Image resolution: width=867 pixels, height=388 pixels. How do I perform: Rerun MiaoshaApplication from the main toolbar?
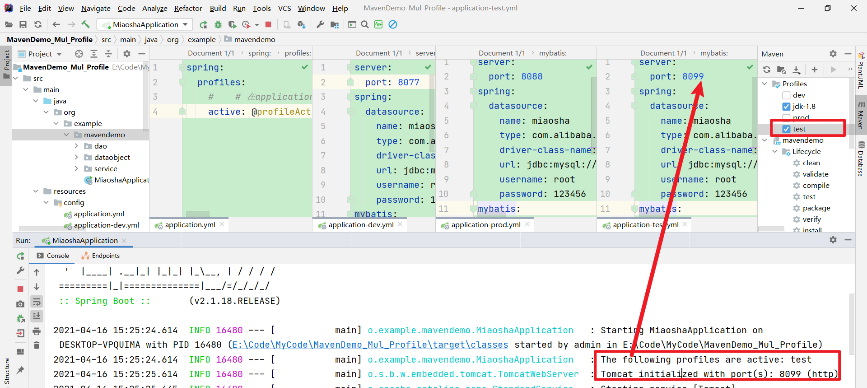point(203,24)
